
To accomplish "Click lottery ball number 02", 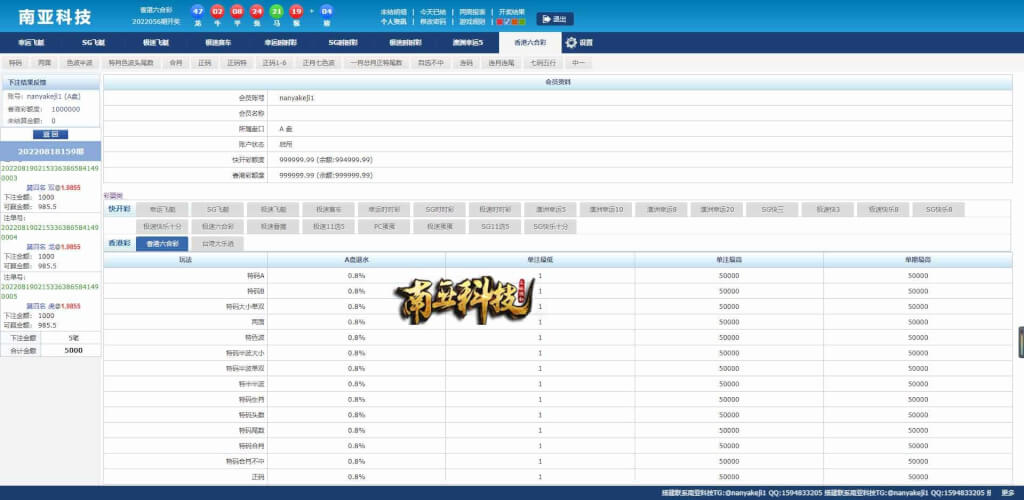I will (217, 11).
